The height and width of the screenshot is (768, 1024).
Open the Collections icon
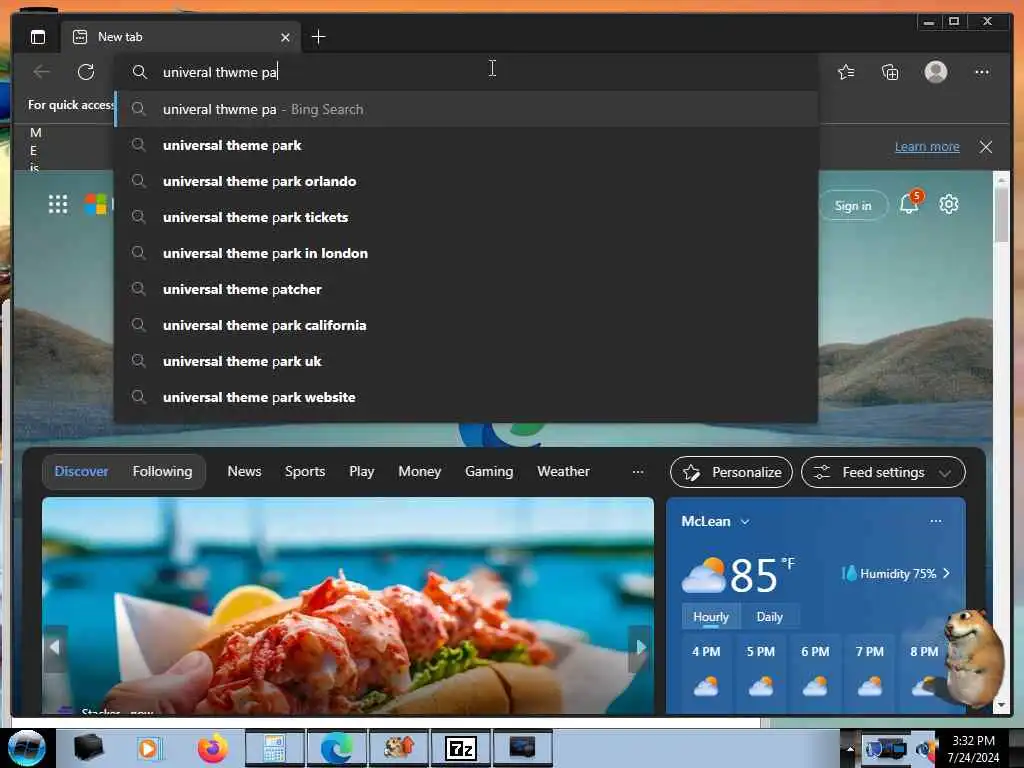[x=890, y=72]
